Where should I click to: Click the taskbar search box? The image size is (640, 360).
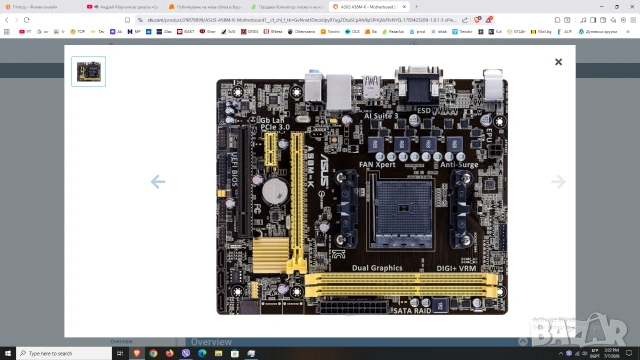pyautogui.click(x=64, y=353)
